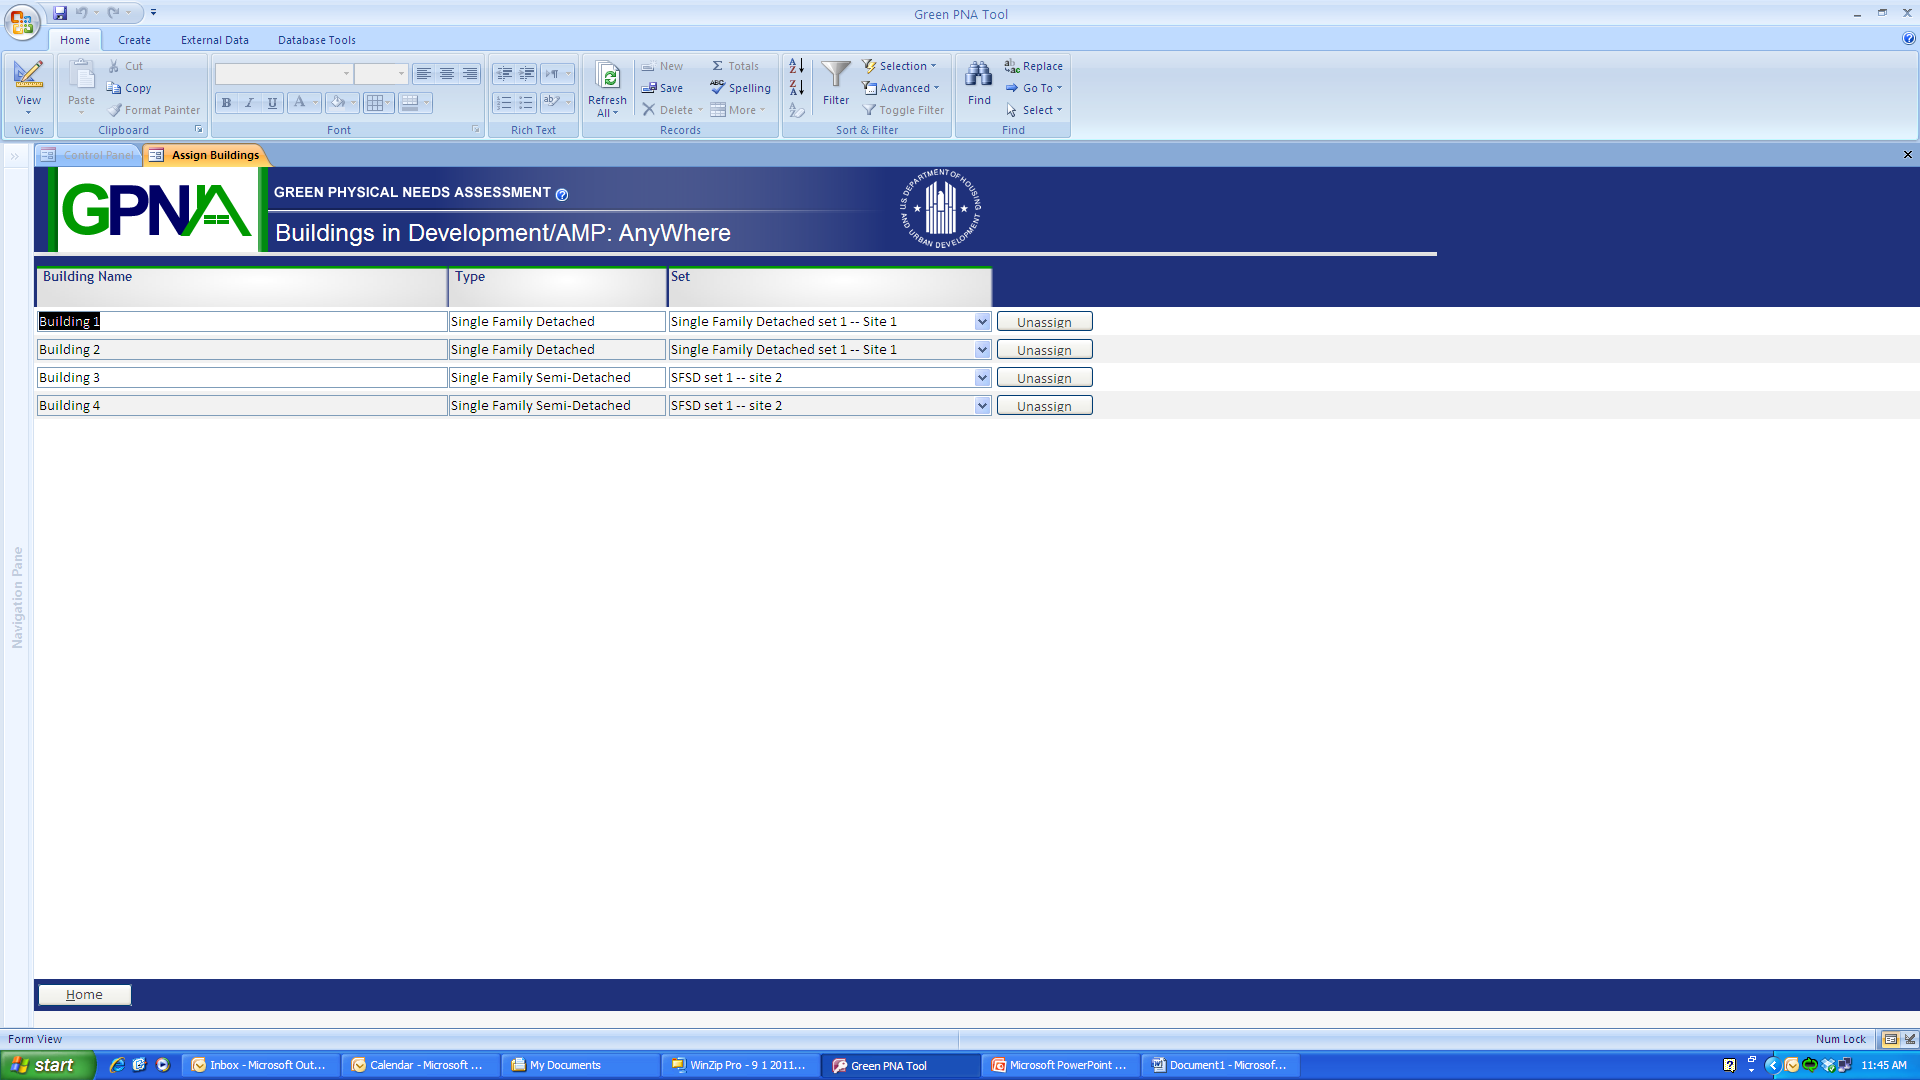The image size is (1920, 1080).
Task: Expand the Navigation Pane shutter
Action: pyautogui.click(x=15, y=156)
